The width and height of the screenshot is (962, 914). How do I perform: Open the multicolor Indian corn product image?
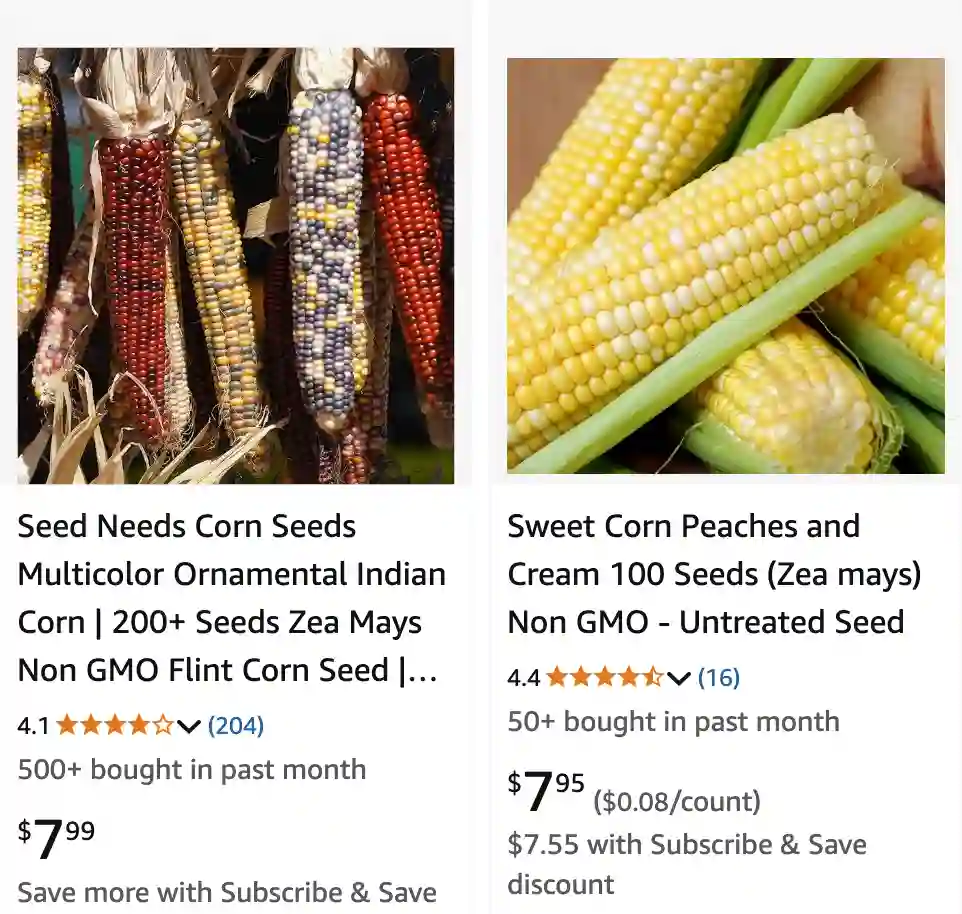236,266
